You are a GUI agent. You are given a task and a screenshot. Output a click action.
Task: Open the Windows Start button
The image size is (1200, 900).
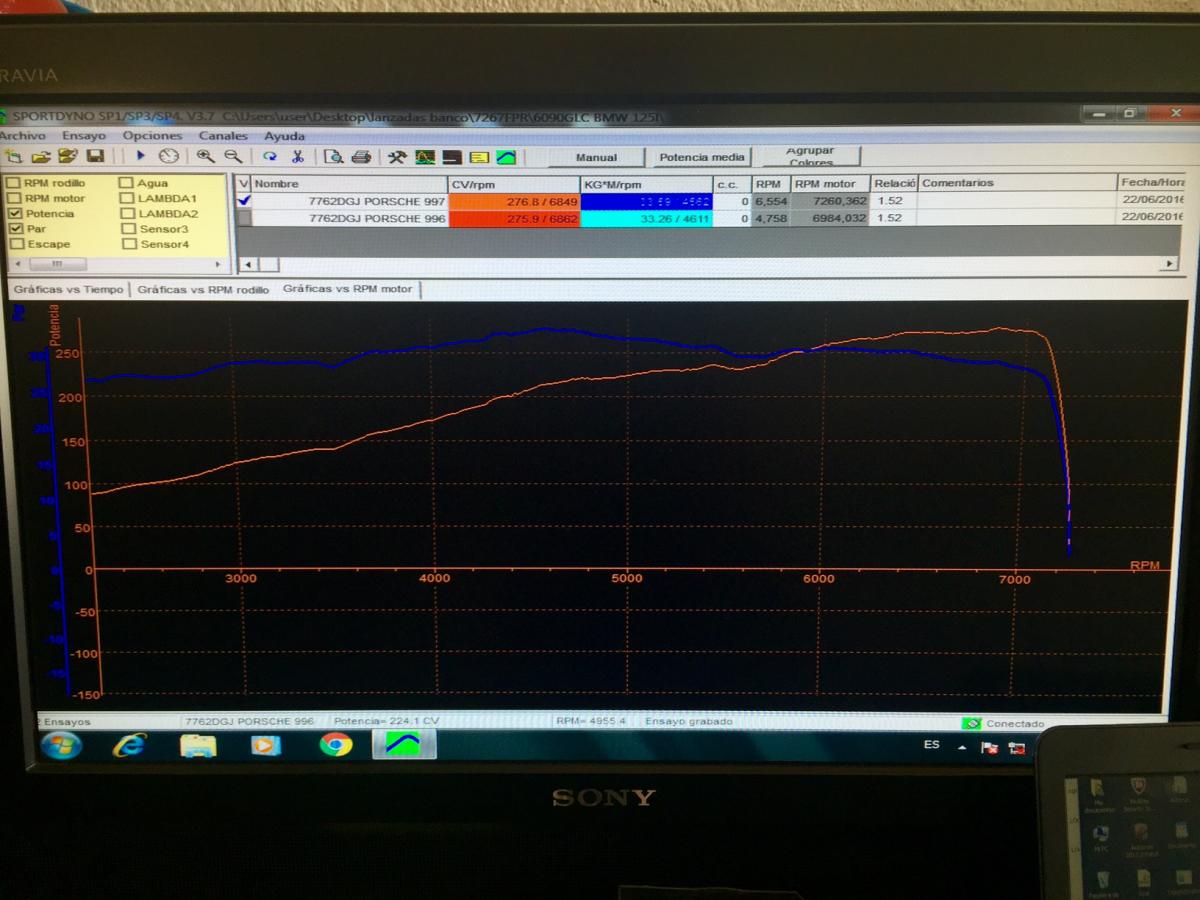[x=60, y=745]
